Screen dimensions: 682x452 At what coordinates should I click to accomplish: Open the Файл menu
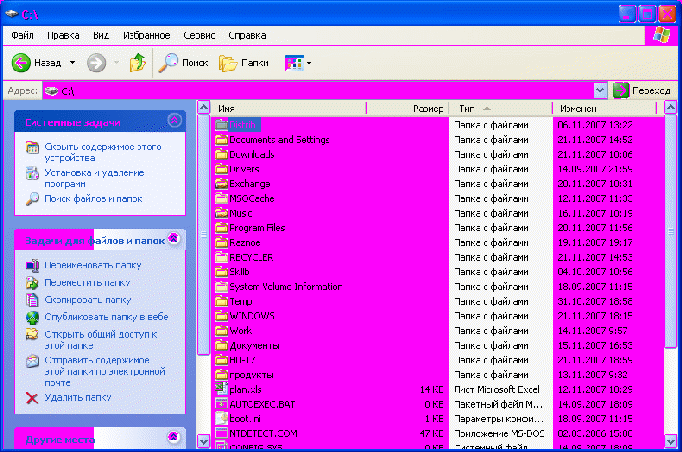pos(22,35)
